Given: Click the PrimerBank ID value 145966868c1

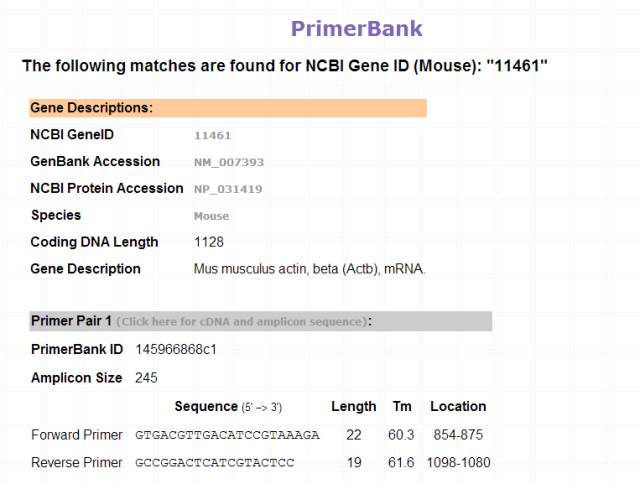Looking at the screenshot, I should [176, 349].
